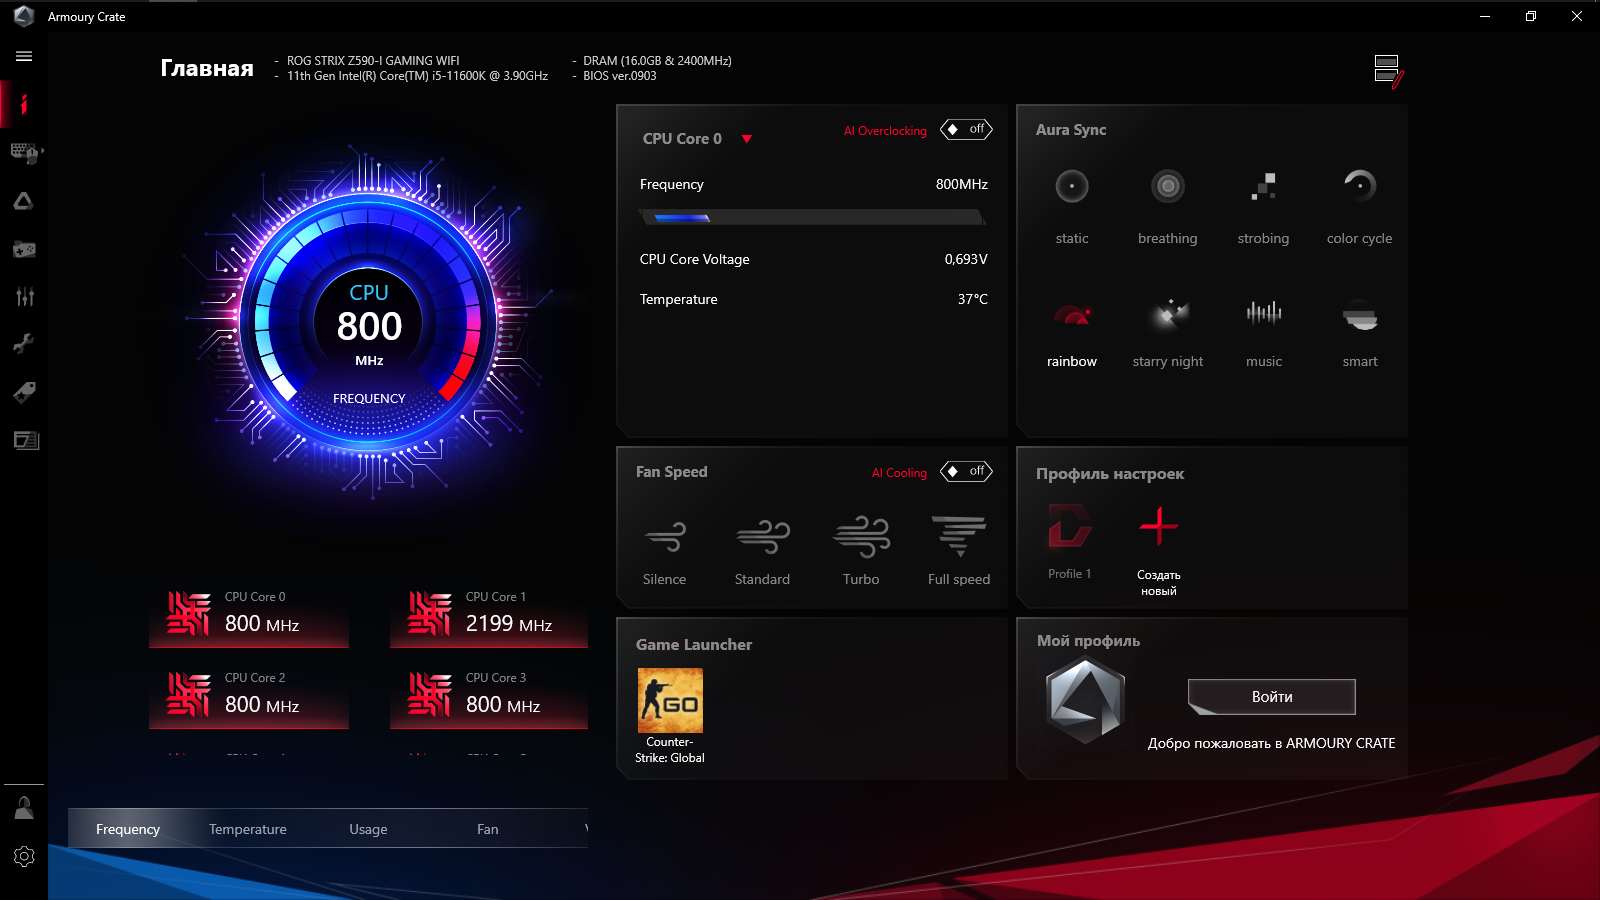Screen dimensions: 1600x900
Task: Enable AI Cooling
Action: click(x=965, y=471)
